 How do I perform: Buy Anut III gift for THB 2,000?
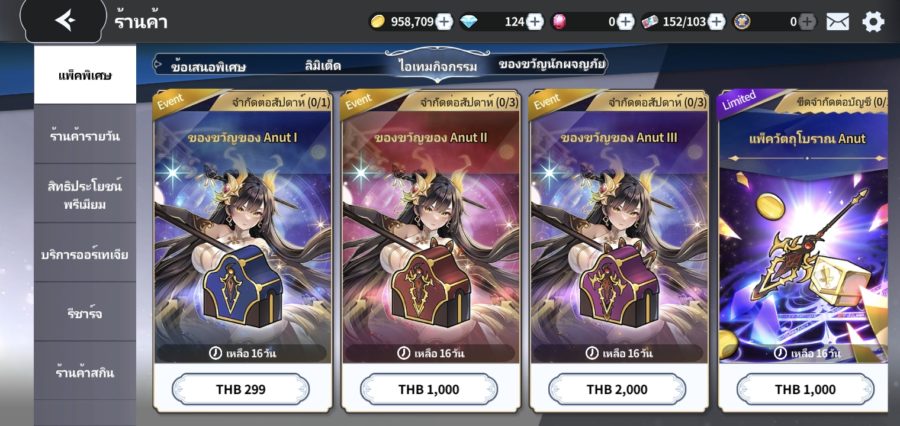617,389
